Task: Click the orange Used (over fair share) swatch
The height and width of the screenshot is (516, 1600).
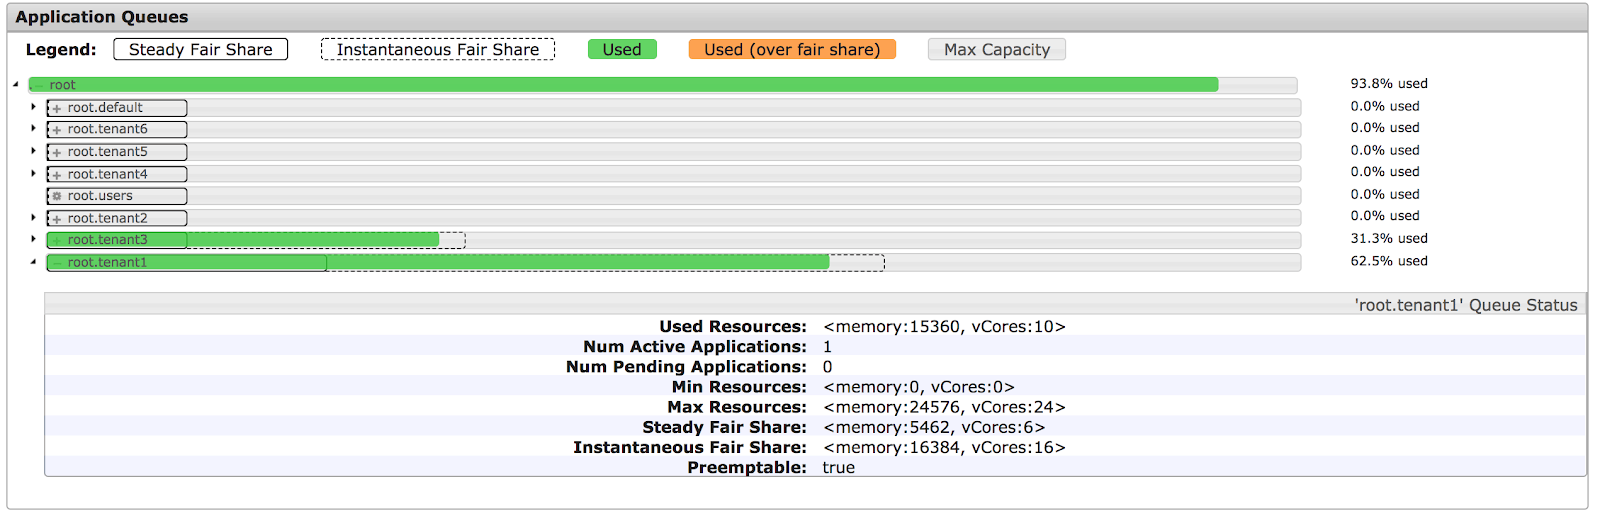Action: (x=792, y=49)
